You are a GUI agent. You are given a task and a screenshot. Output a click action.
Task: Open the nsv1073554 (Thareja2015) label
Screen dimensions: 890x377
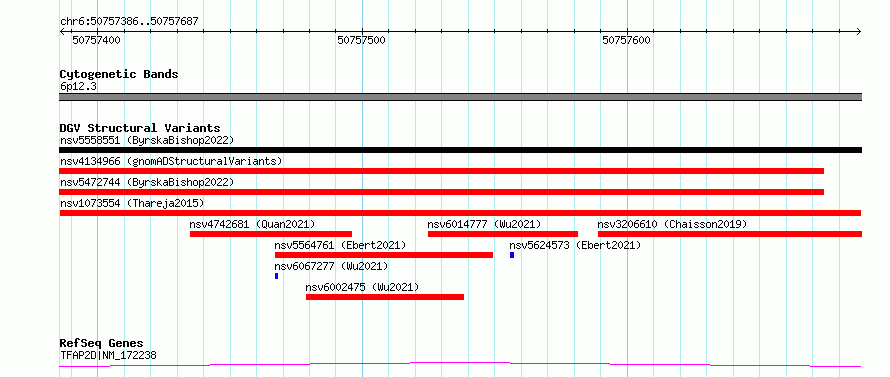click(x=132, y=203)
